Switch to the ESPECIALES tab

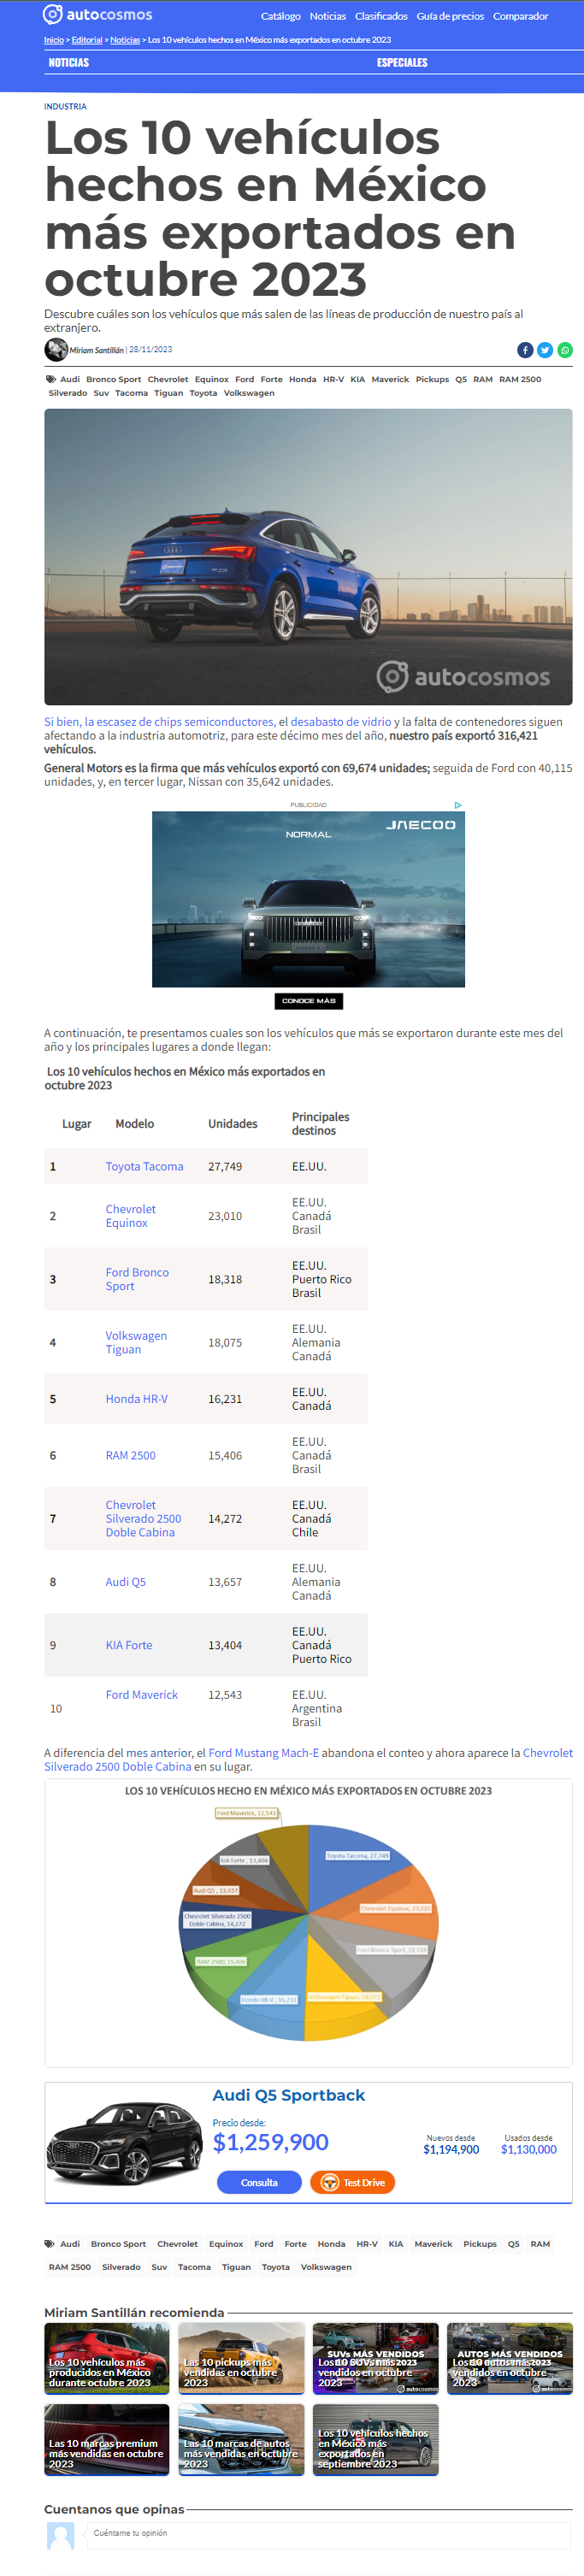click(402, 62)
